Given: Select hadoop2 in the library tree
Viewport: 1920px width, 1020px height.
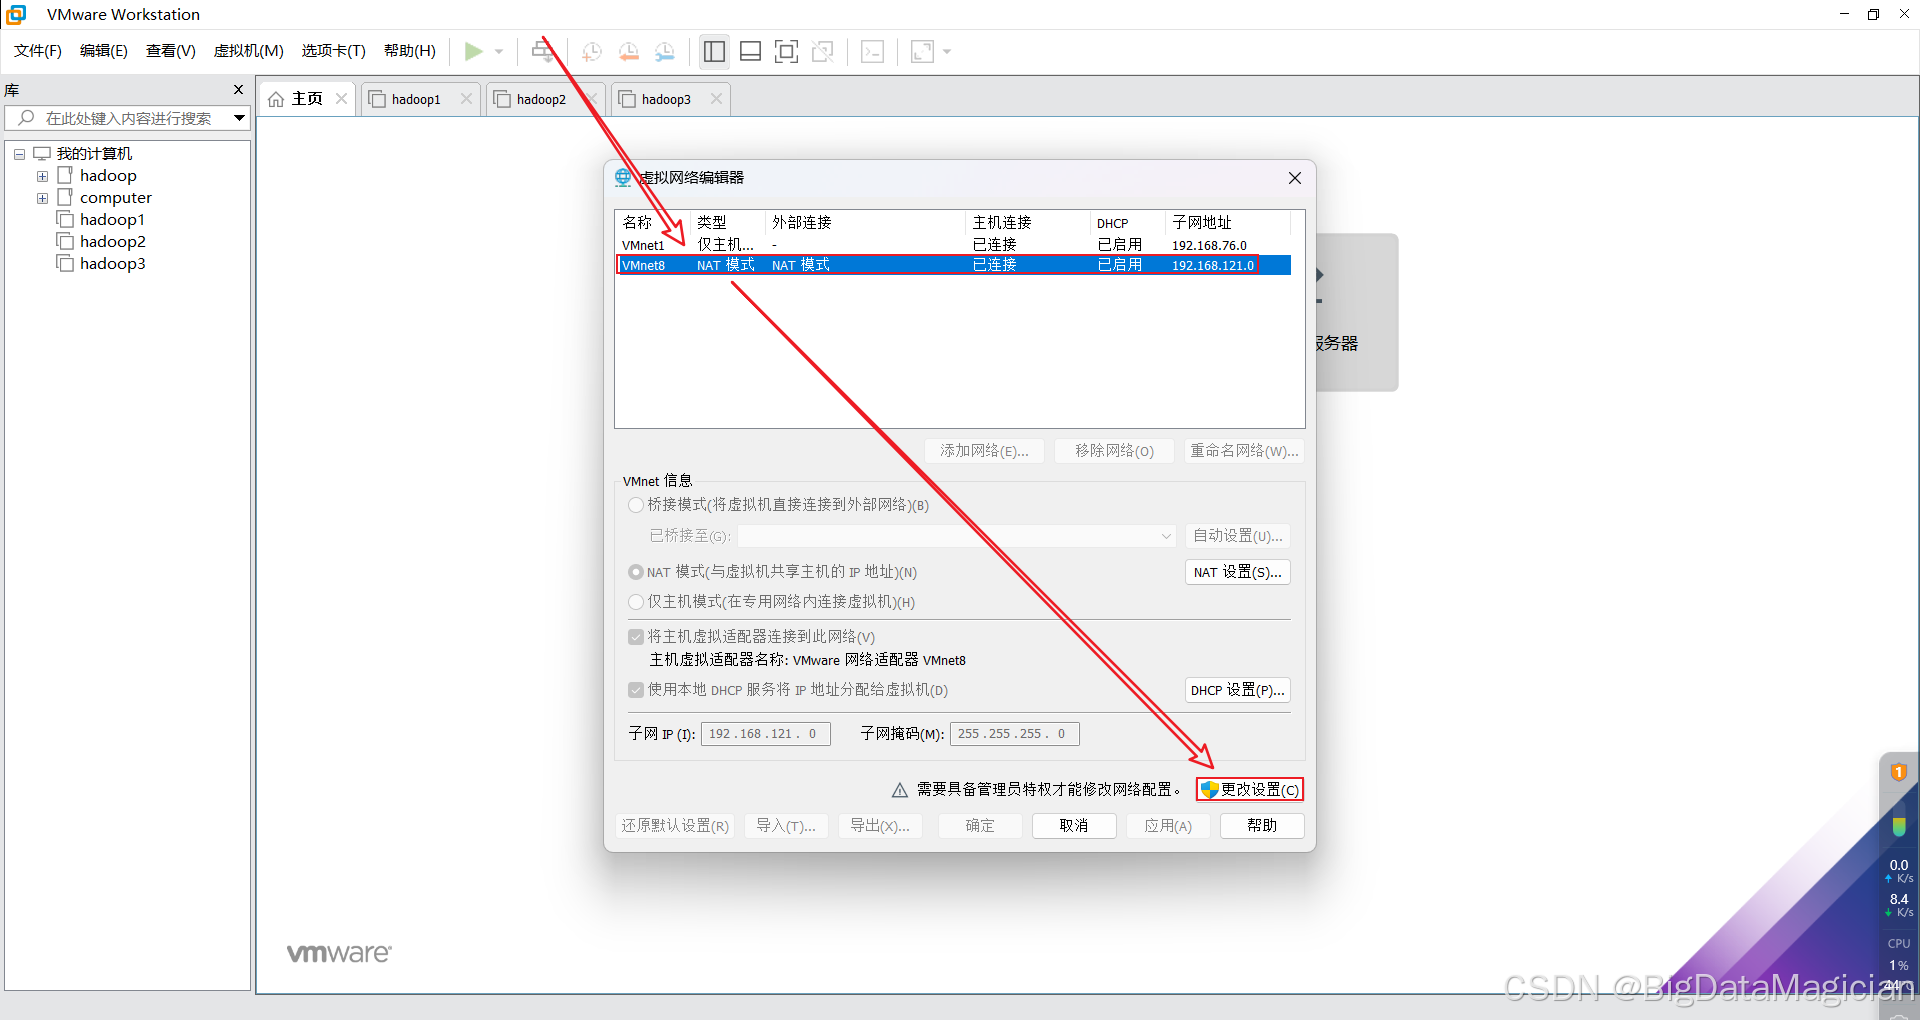Looking at the screenshot, I should coord(112,242).
